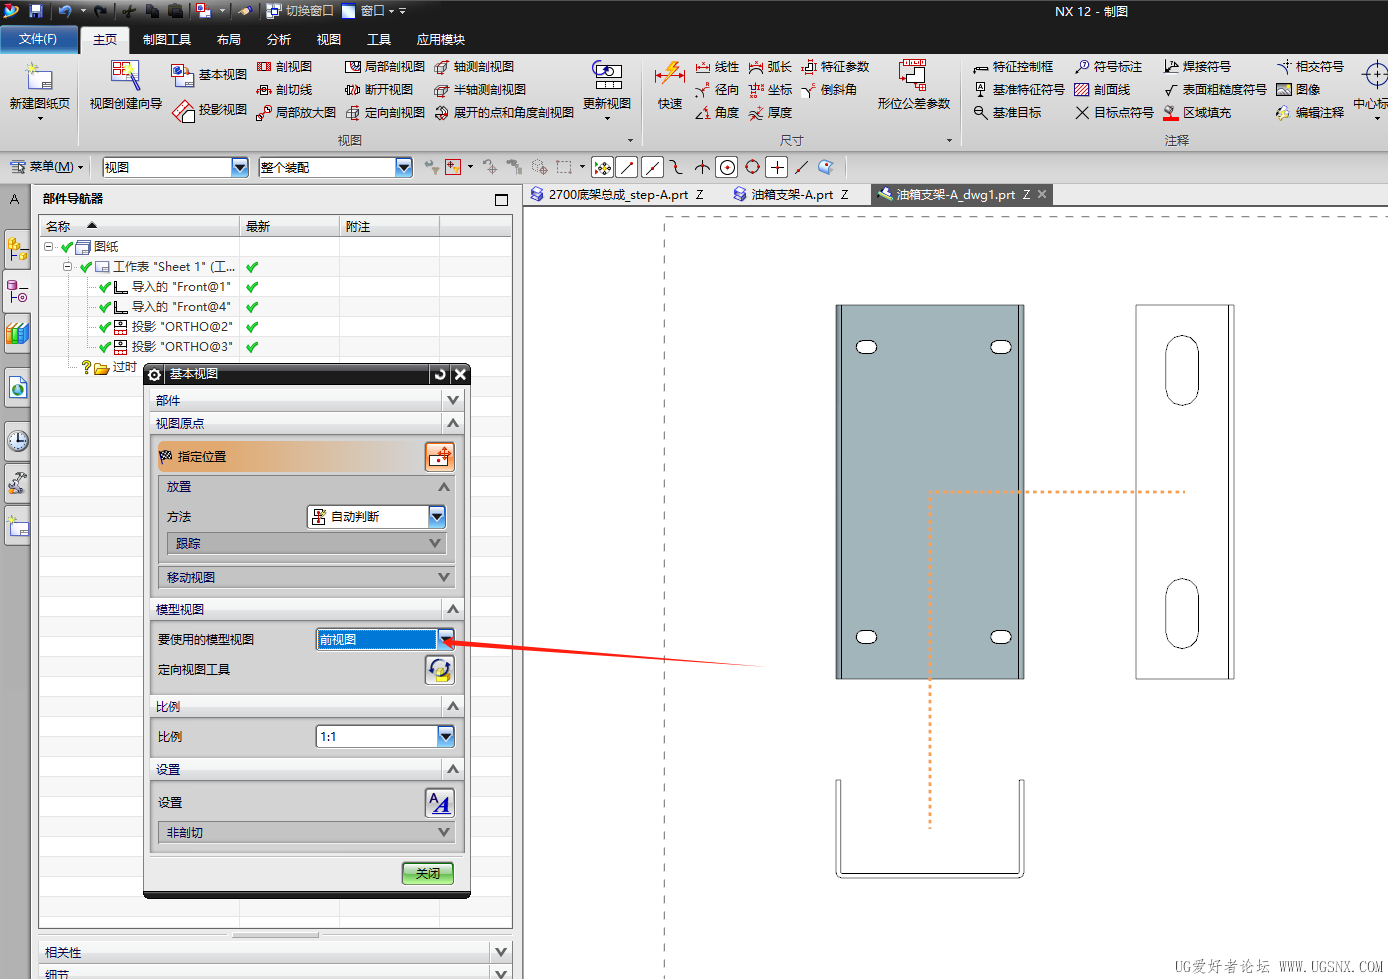Open the text Settings (设置) icon in dialog
1388x979 pixels.
click(440, 803)
